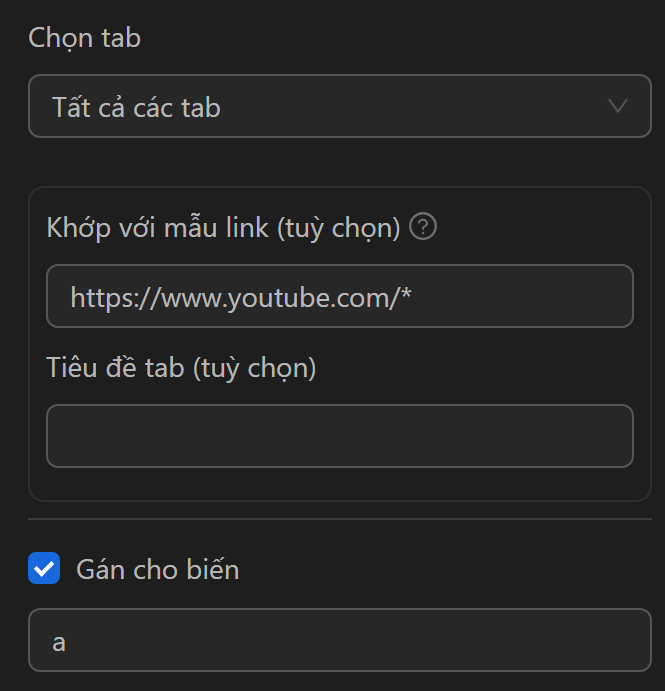Click the "Khớp với mẫu link (tuỳ chọn)" label

coord(223,228)
